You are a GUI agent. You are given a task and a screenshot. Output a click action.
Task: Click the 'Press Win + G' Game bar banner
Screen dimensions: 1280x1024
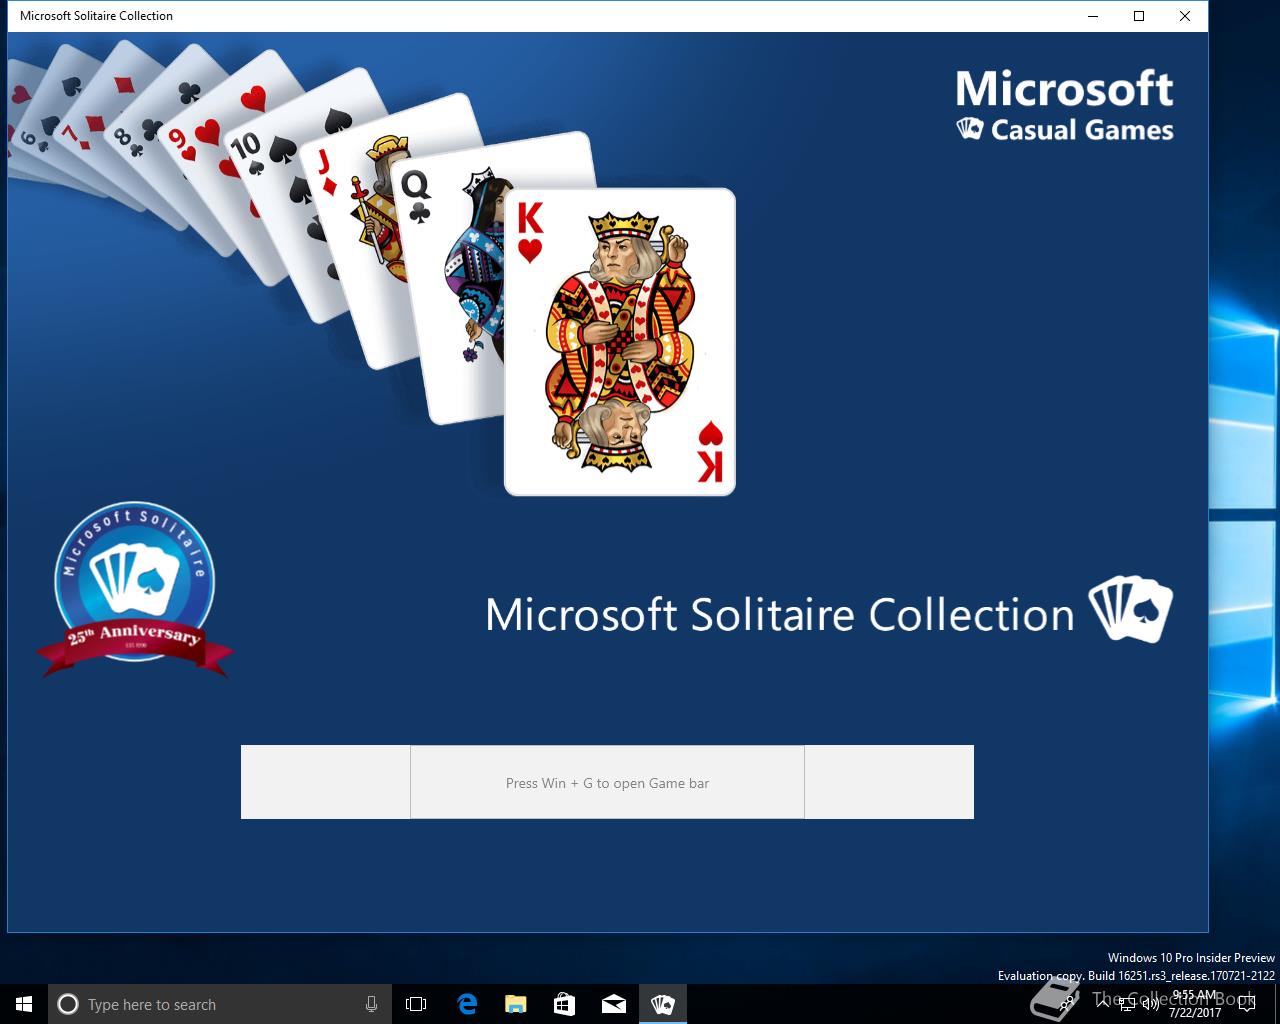(607, 782)
